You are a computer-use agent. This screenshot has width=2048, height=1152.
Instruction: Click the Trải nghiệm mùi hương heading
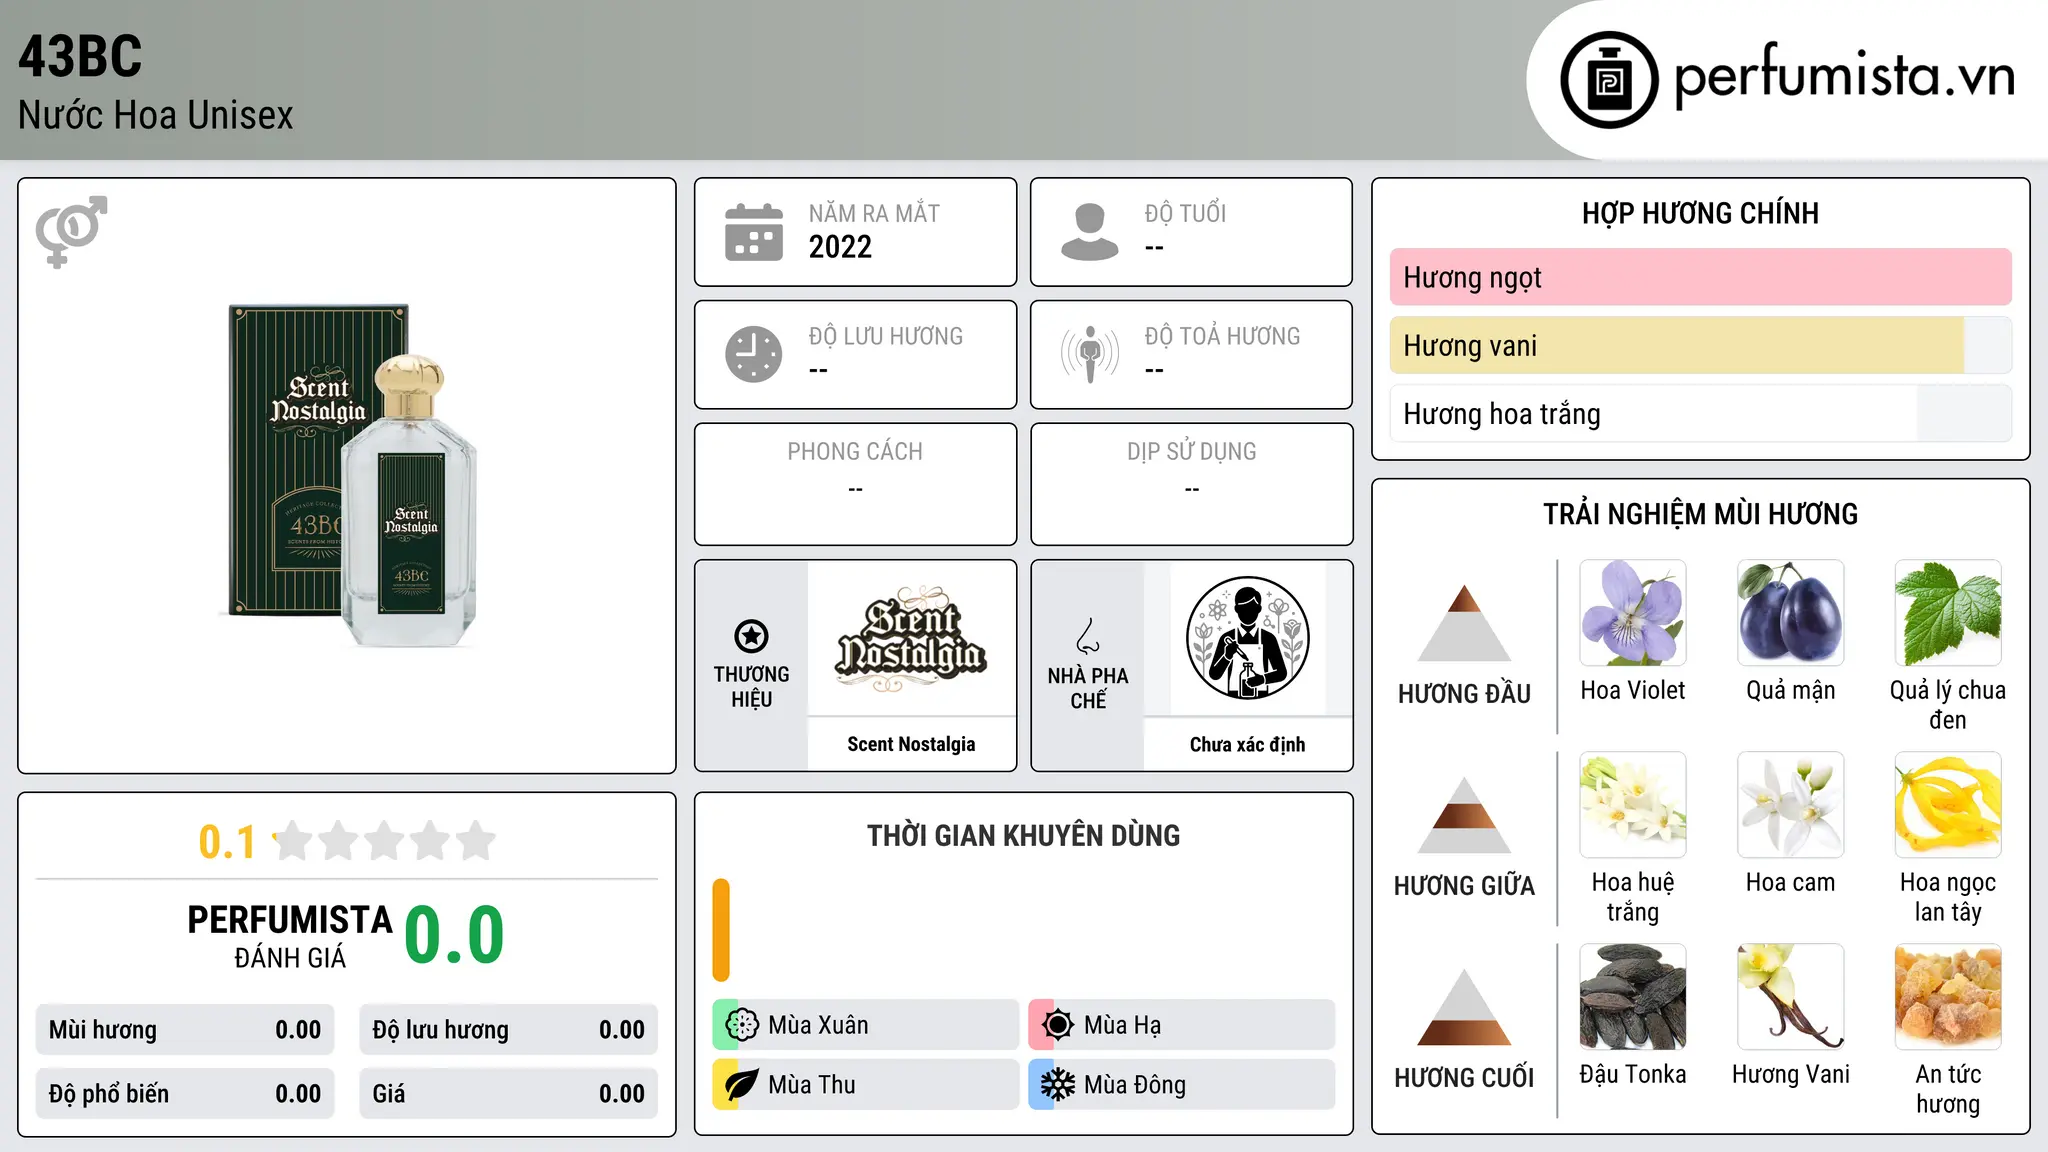coord(1700,514)
